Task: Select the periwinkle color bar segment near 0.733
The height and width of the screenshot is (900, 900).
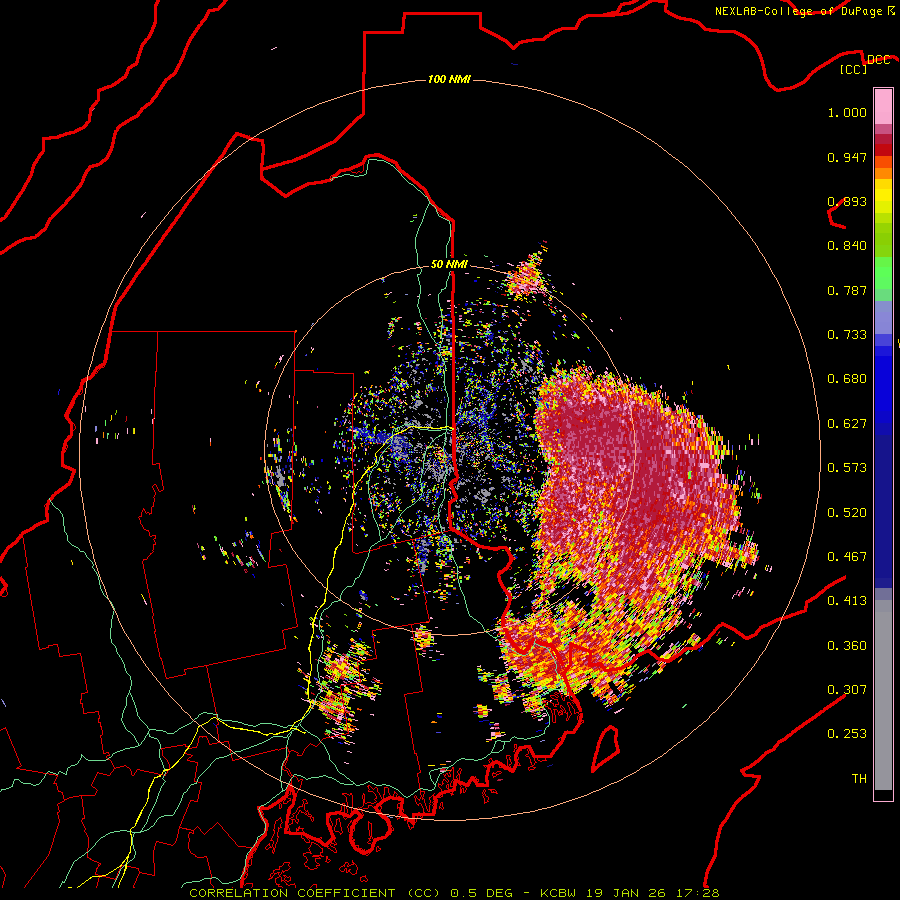Action: coord(883,318)
